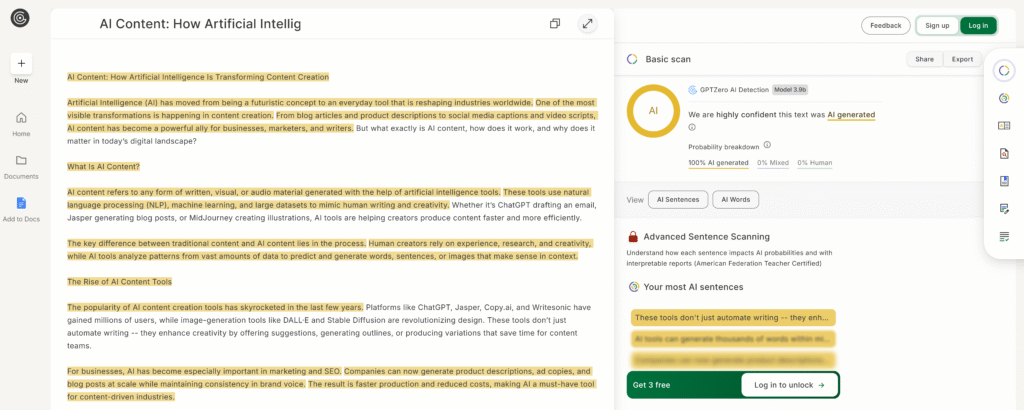Click the Basic scan ring icon in header
This screenshot has height=410, width=1024.
632,59
